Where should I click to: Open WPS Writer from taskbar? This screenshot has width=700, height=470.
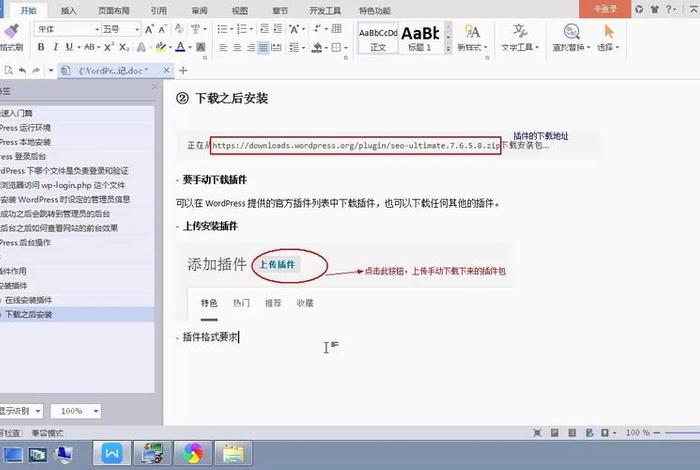coord(112,454)
